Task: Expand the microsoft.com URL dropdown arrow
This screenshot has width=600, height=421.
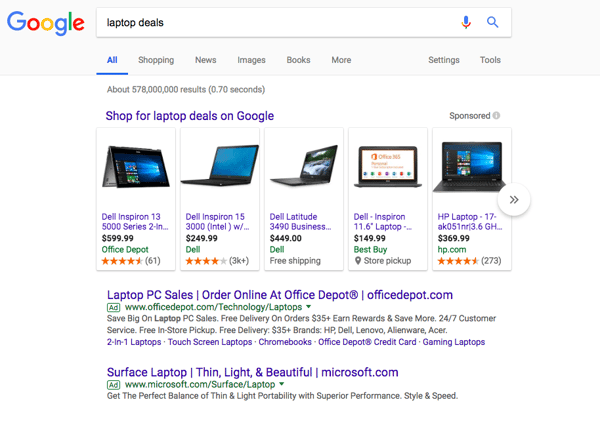Action: click(x=282, y=384)
